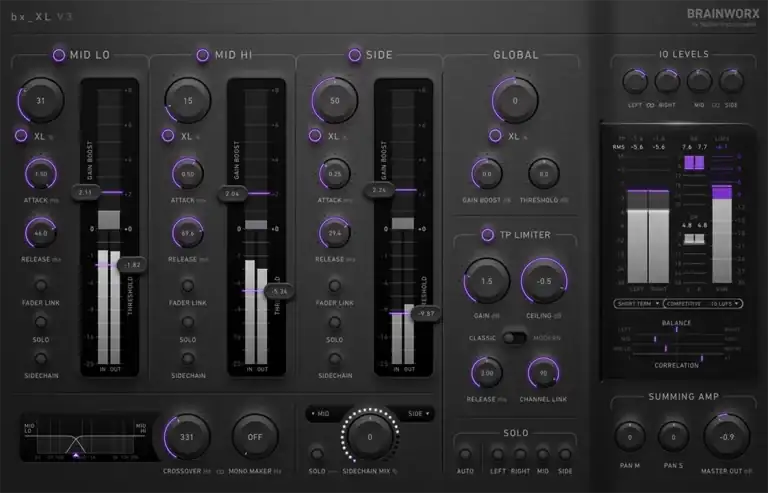Click the Pan M knob
The image size is (768, 493).
(630, 437)
